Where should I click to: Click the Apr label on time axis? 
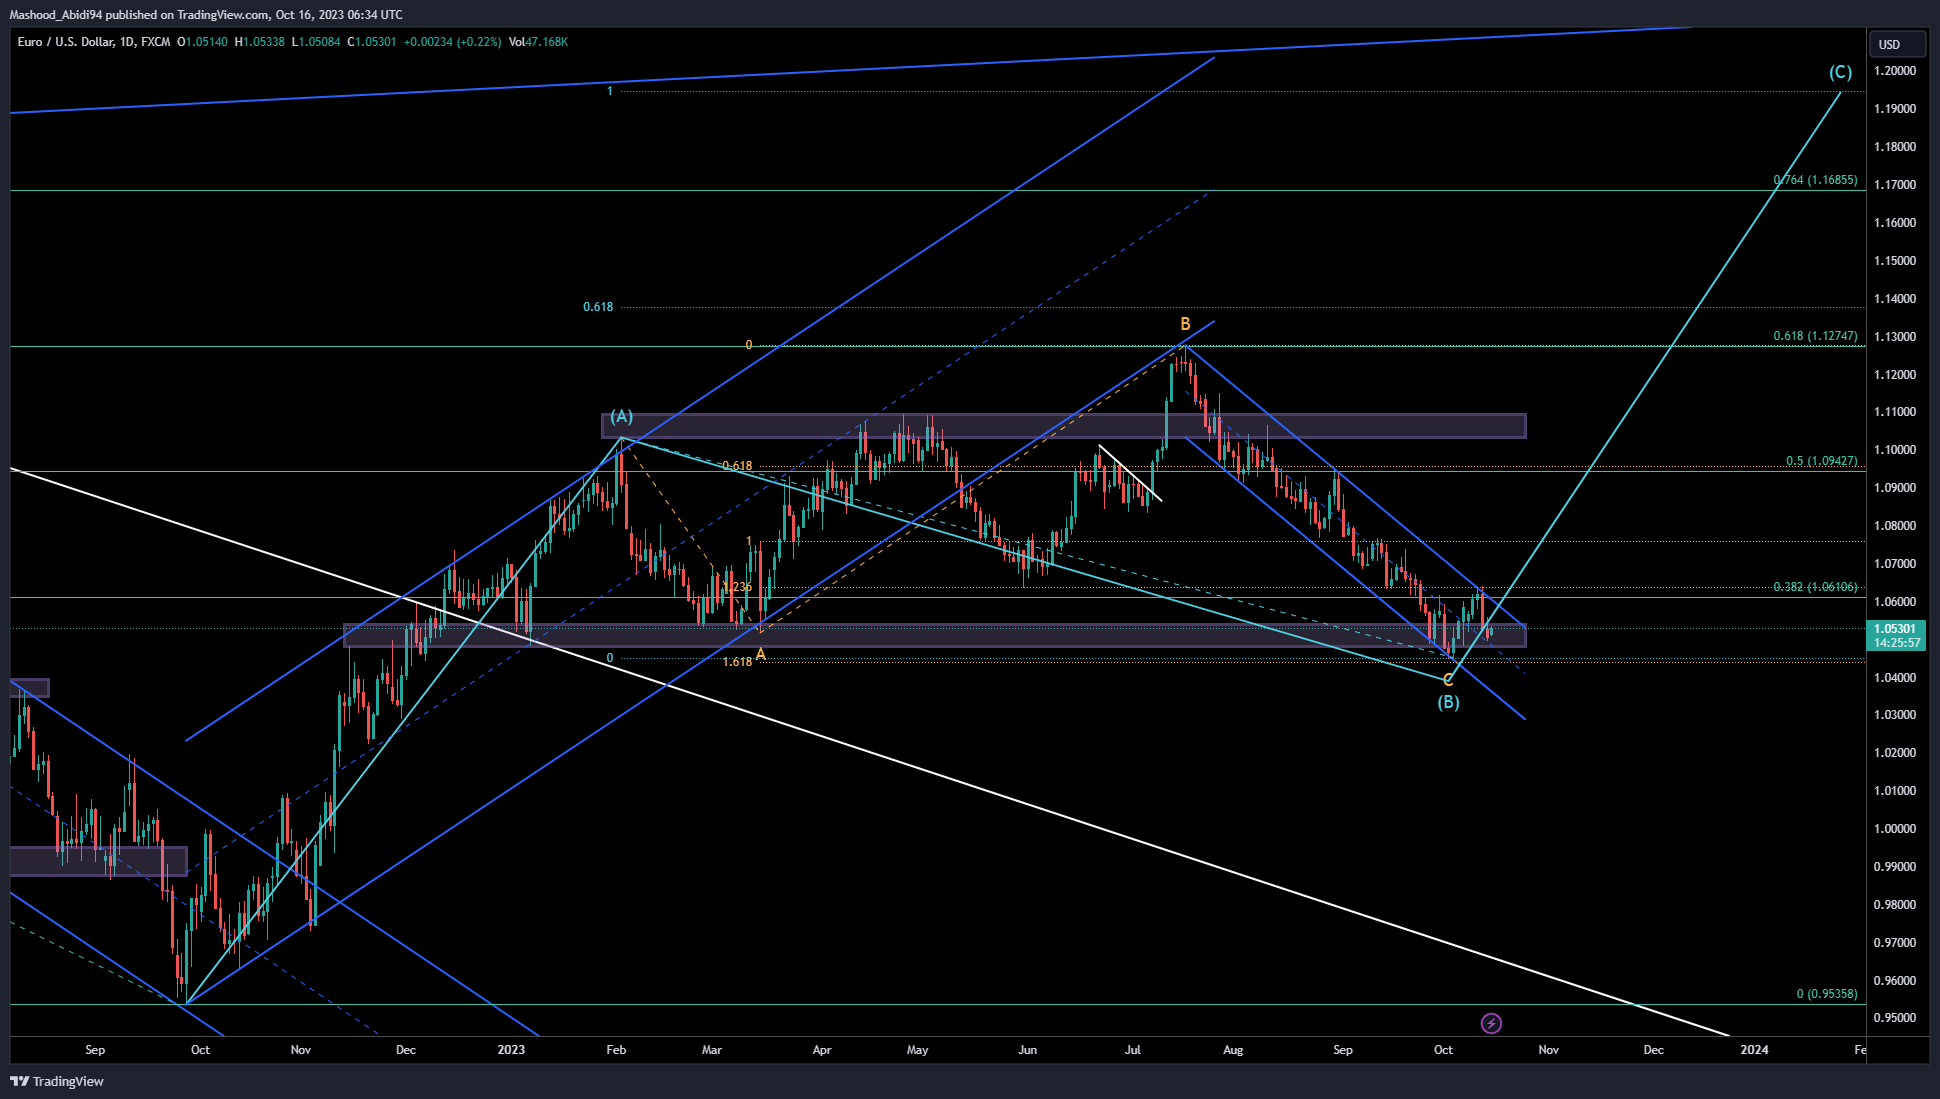coord(822,1050)
